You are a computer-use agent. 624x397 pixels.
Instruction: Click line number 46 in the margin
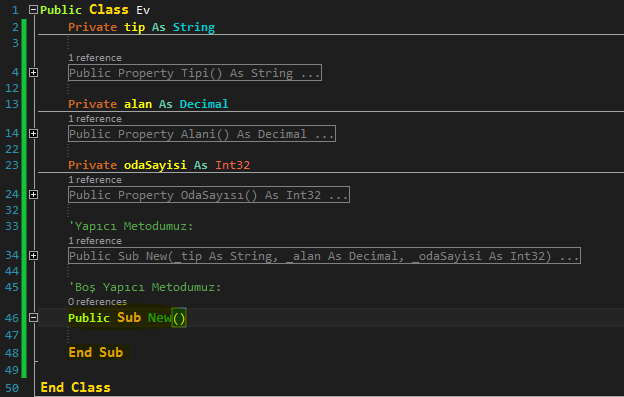12,318
